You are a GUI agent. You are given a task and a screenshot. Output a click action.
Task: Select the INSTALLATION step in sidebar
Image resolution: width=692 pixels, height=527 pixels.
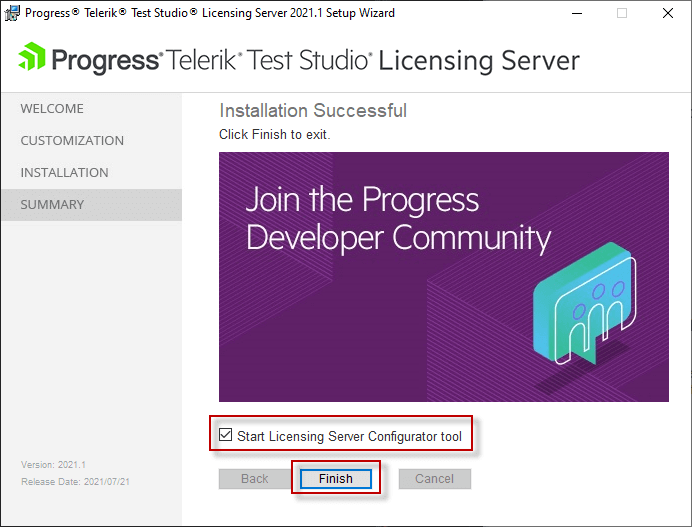point(64,173)
